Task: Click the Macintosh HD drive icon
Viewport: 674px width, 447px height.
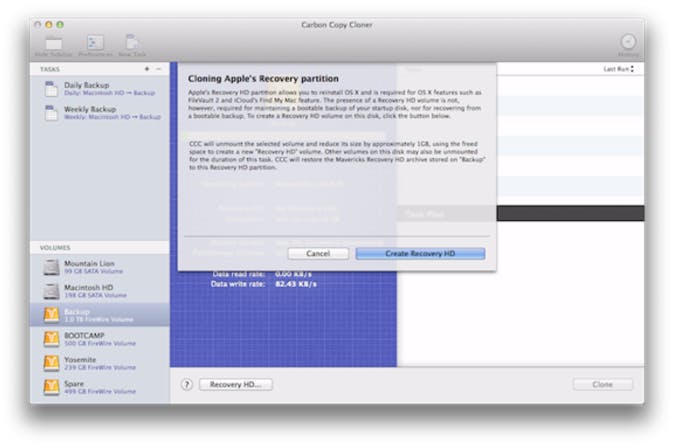Action: click(x=51, y=291)
